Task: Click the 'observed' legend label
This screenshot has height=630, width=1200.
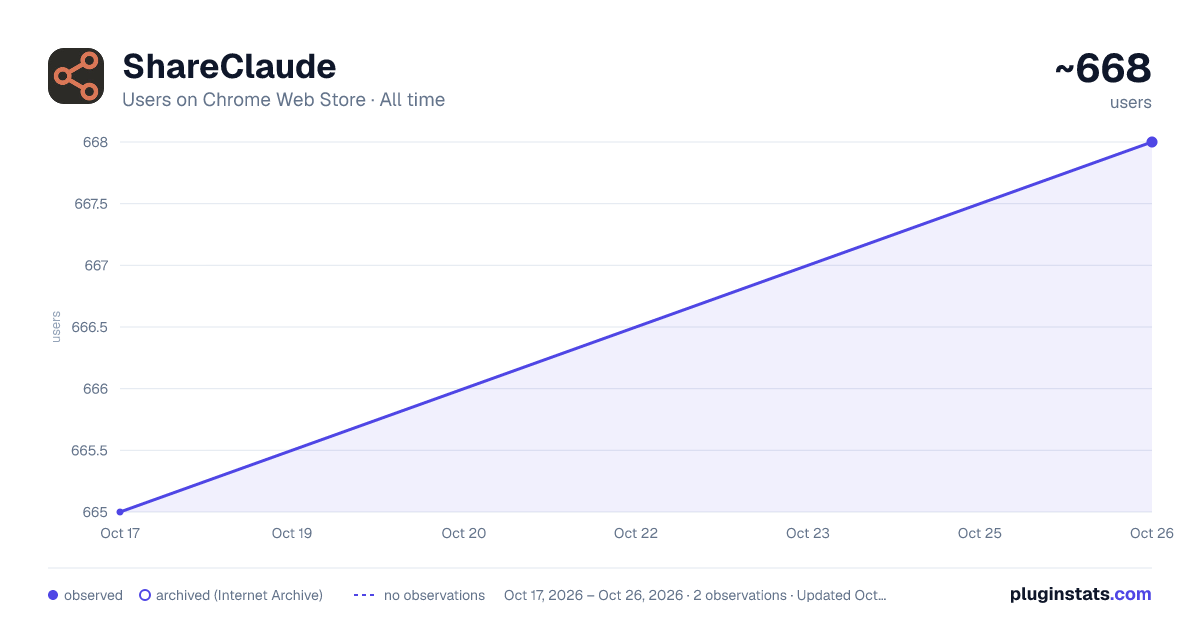Action: [x=93, y=595]
